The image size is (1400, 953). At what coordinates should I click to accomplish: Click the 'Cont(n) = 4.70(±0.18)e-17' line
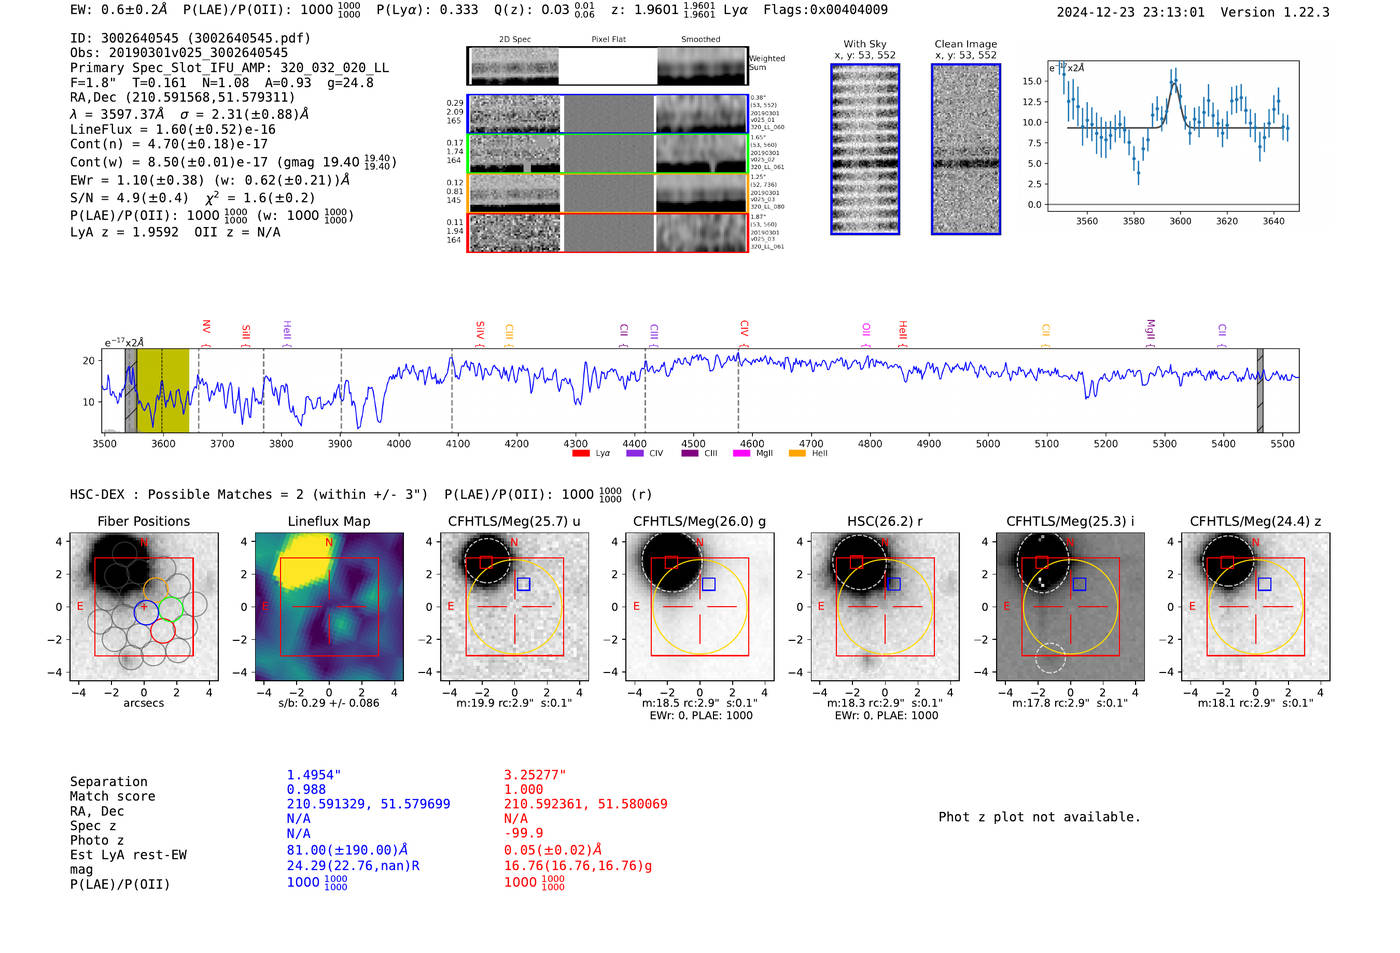point(169,144)
